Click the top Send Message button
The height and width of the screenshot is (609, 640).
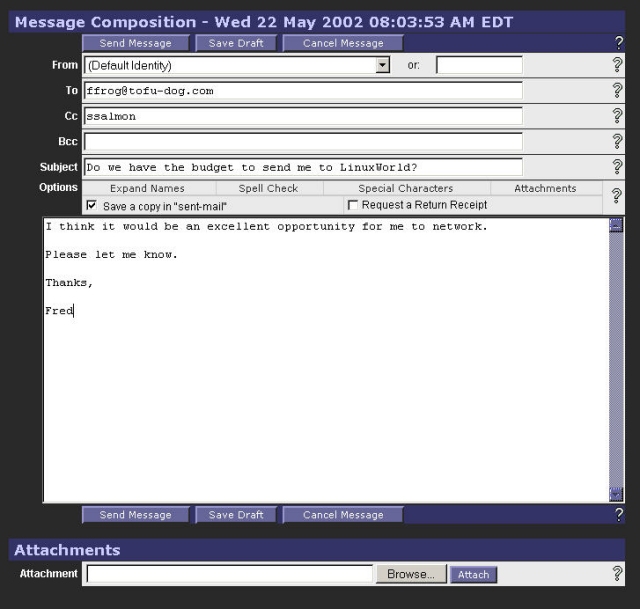136,43
